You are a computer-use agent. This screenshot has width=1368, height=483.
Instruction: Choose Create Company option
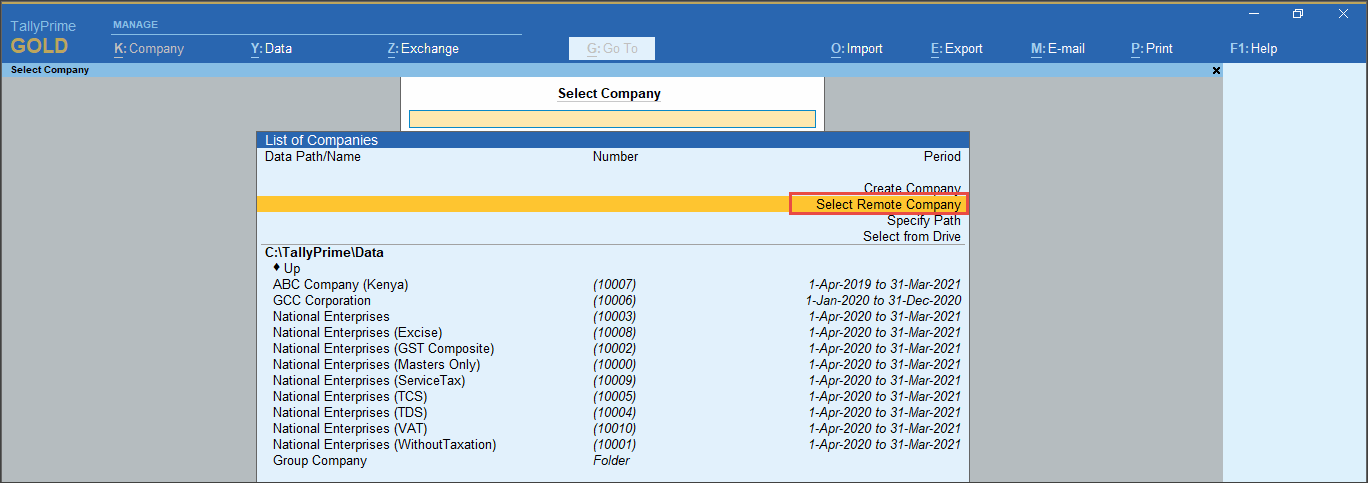pos(912,188)
